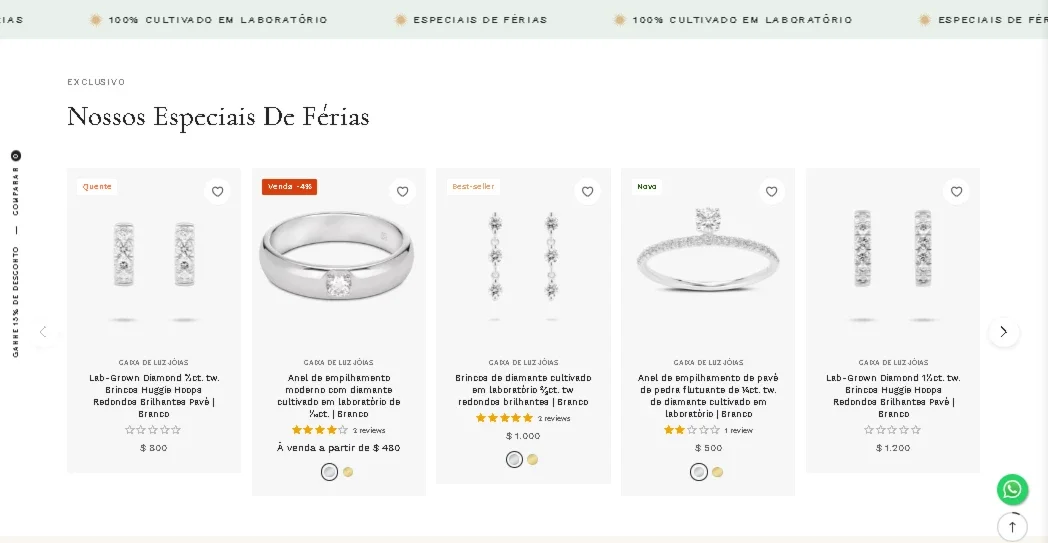Open the Ganhe 15% de desconto tab
The image size is (1048, 543).
pyautogui.click(x=15, y=302)
